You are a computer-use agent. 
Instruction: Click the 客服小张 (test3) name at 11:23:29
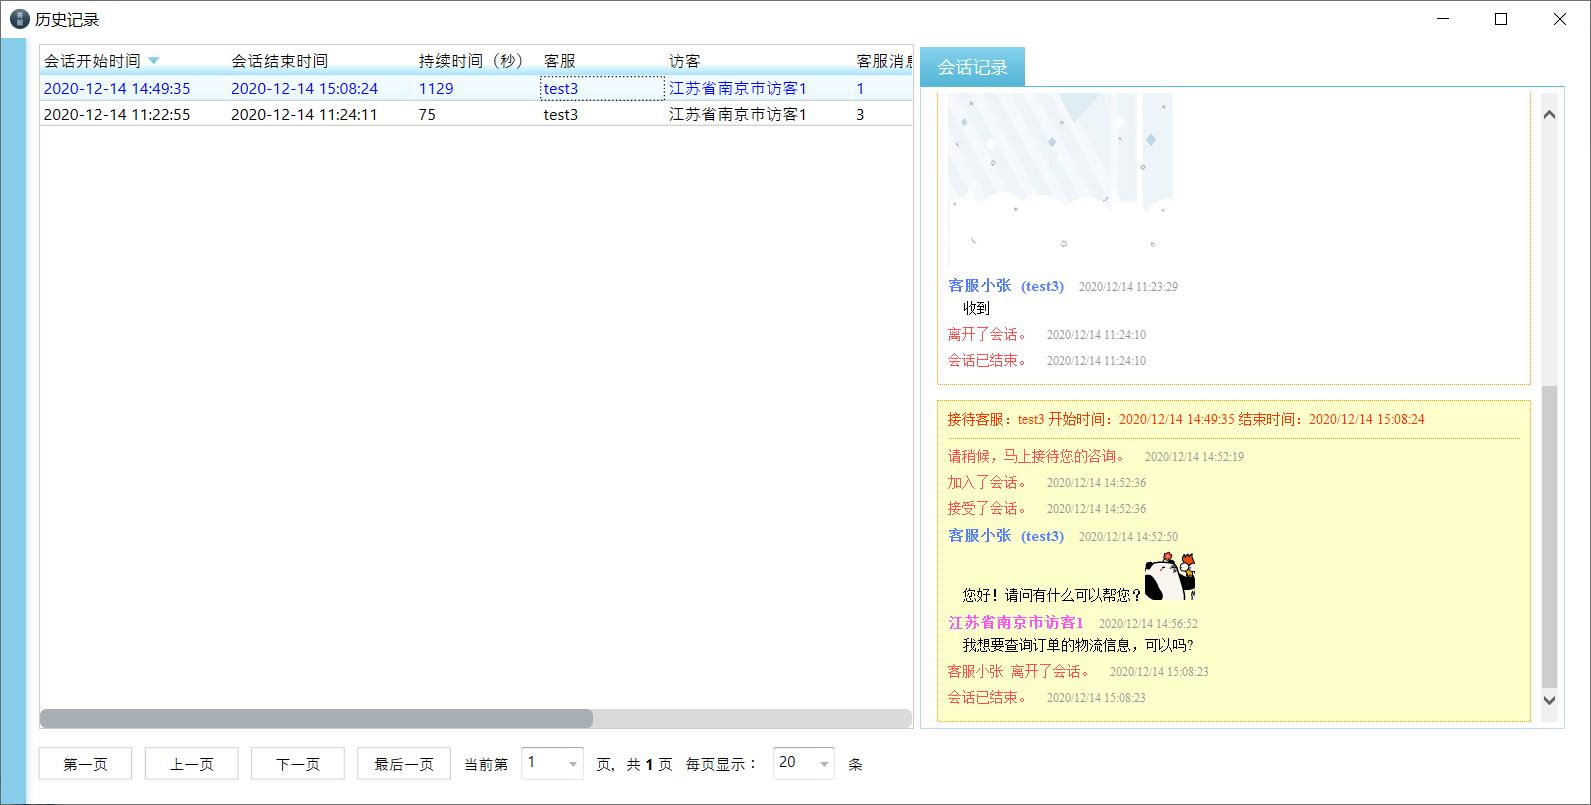click(1006, 286)
